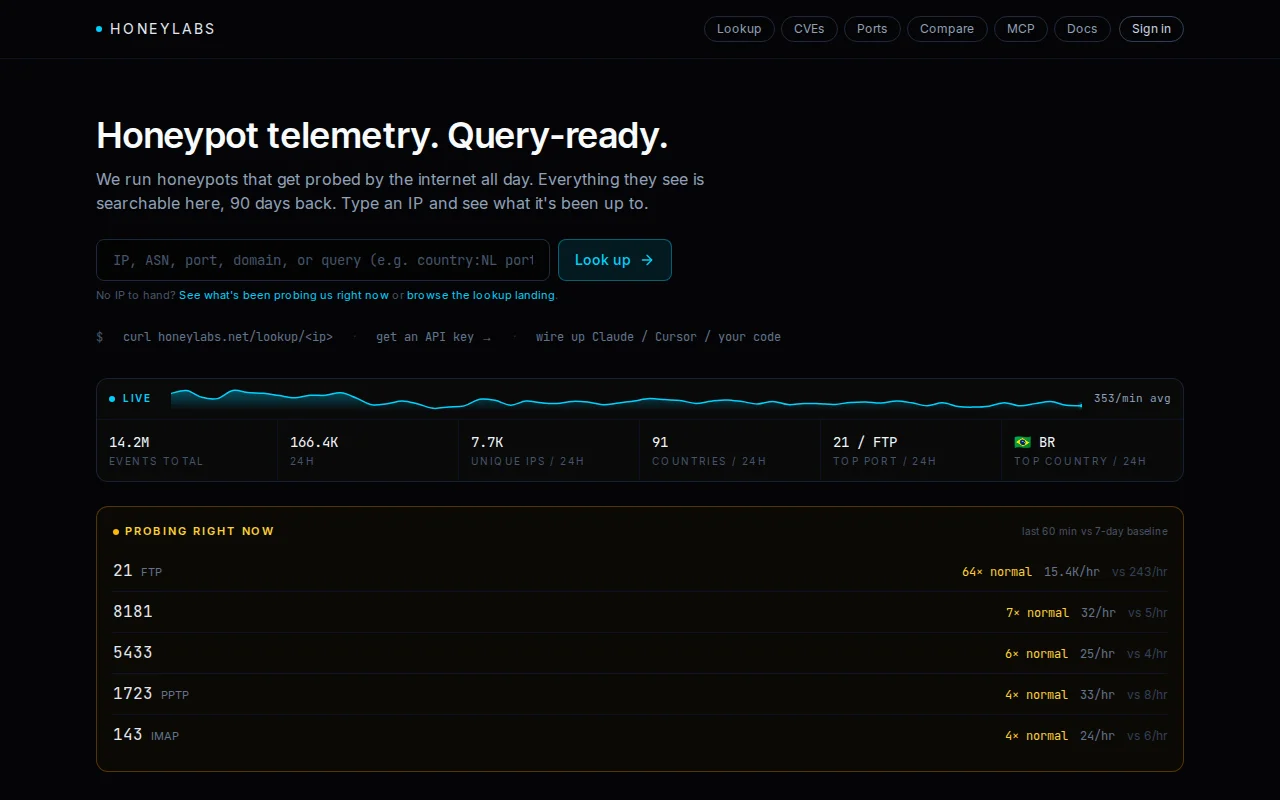
Task: Click 'wire up Claude / Cursor / your code'
Action: tap(658, 337)
